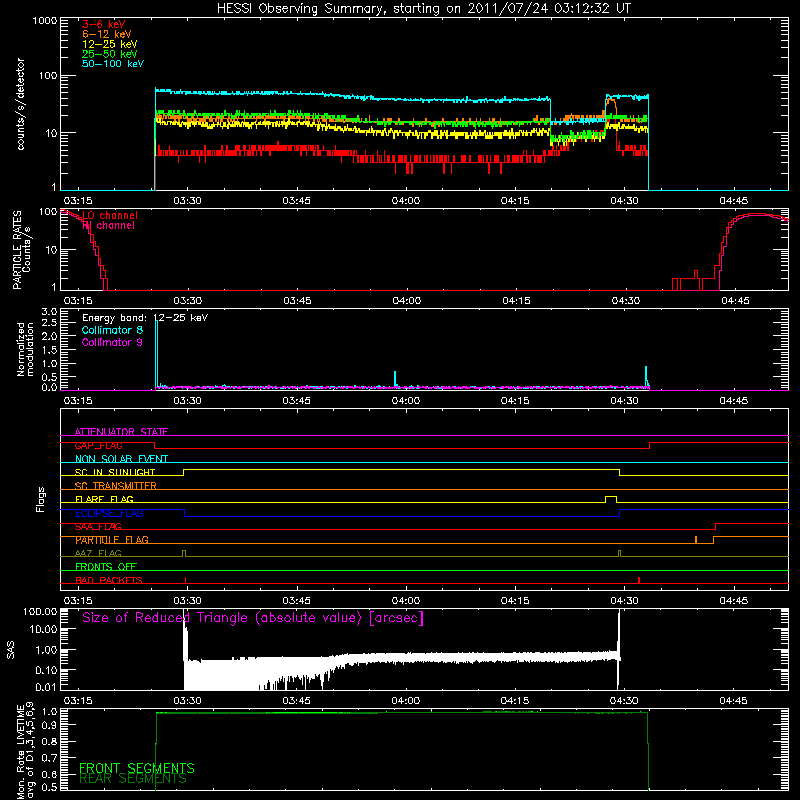Click the counts/s/detector axis label
The height and width of the screenshot is (800, 800).
click(x=20, y=104)
